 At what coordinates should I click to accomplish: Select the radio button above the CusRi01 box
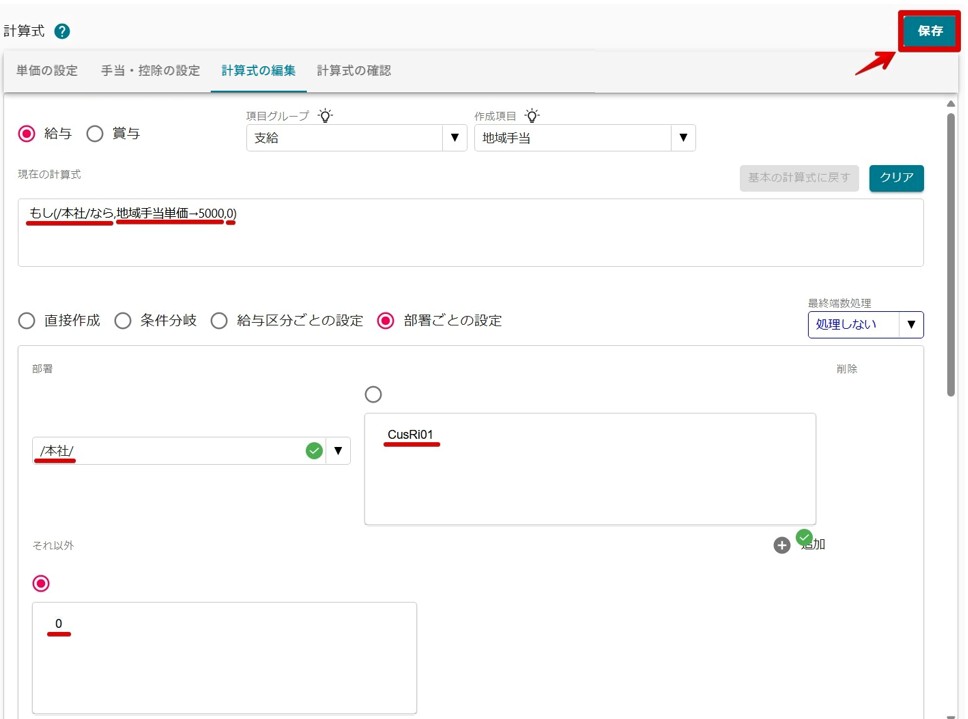373,394
